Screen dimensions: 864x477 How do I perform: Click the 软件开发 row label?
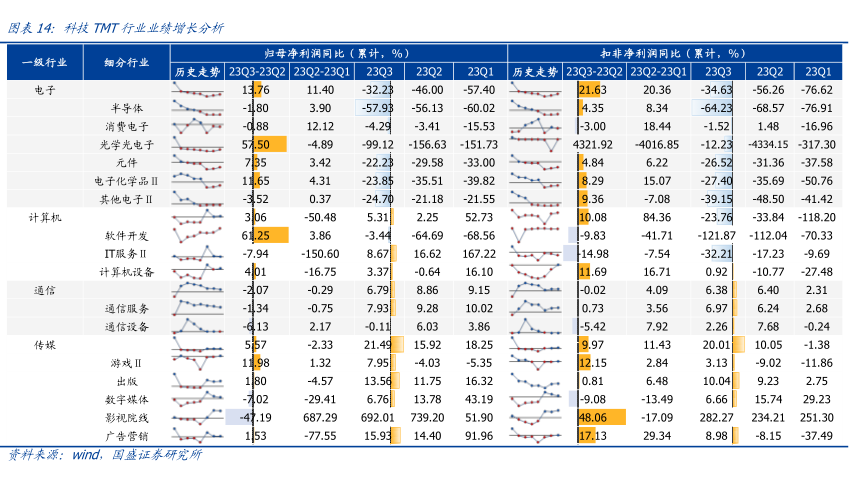pos(127,235)
